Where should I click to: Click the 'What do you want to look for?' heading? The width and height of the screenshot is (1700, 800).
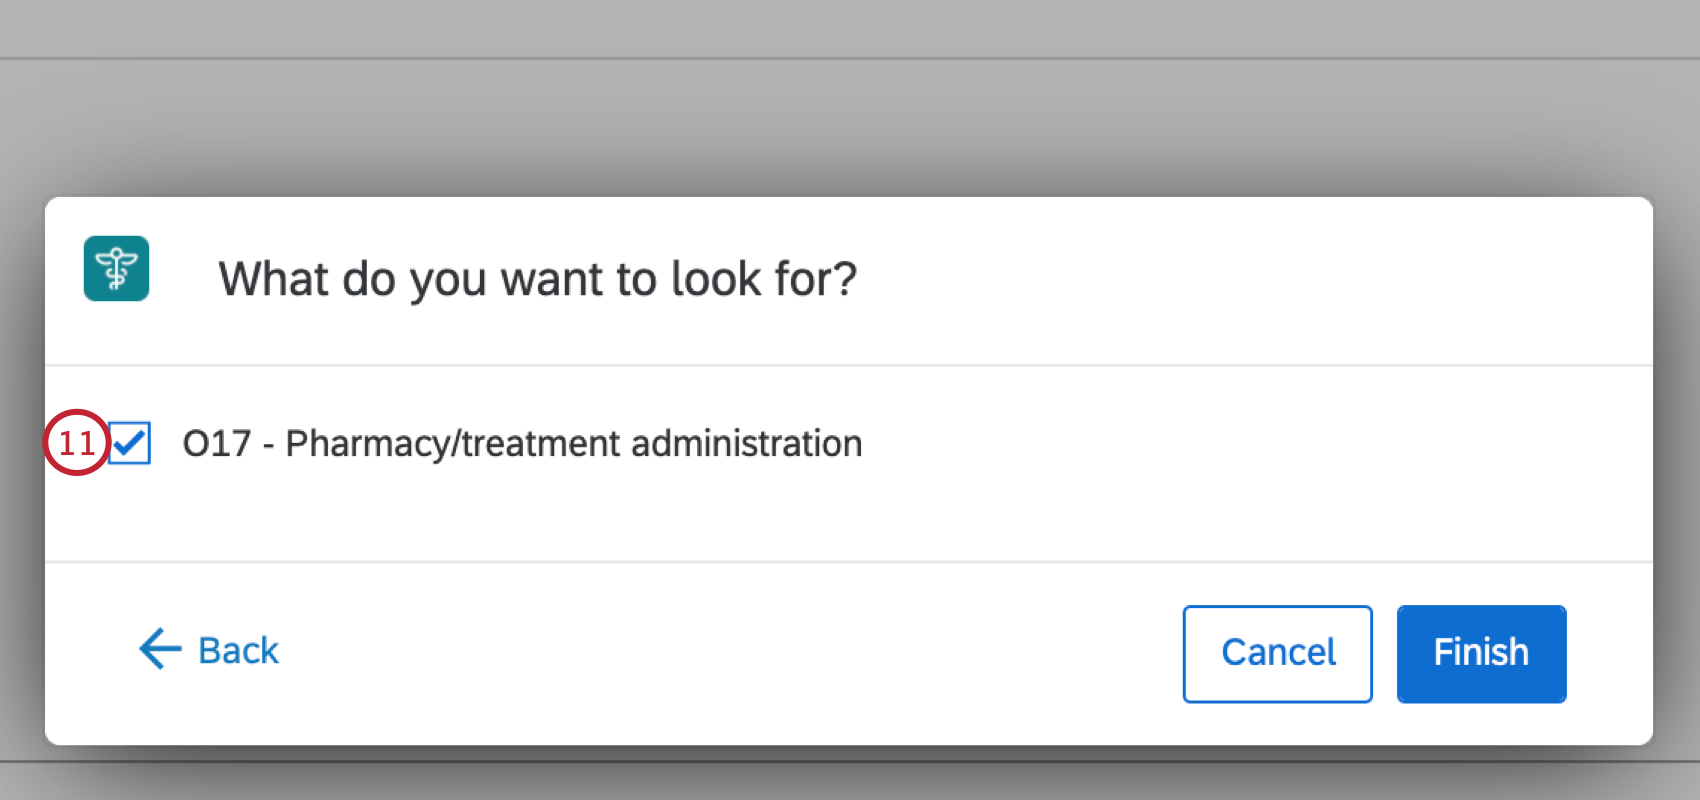point(538,279)
